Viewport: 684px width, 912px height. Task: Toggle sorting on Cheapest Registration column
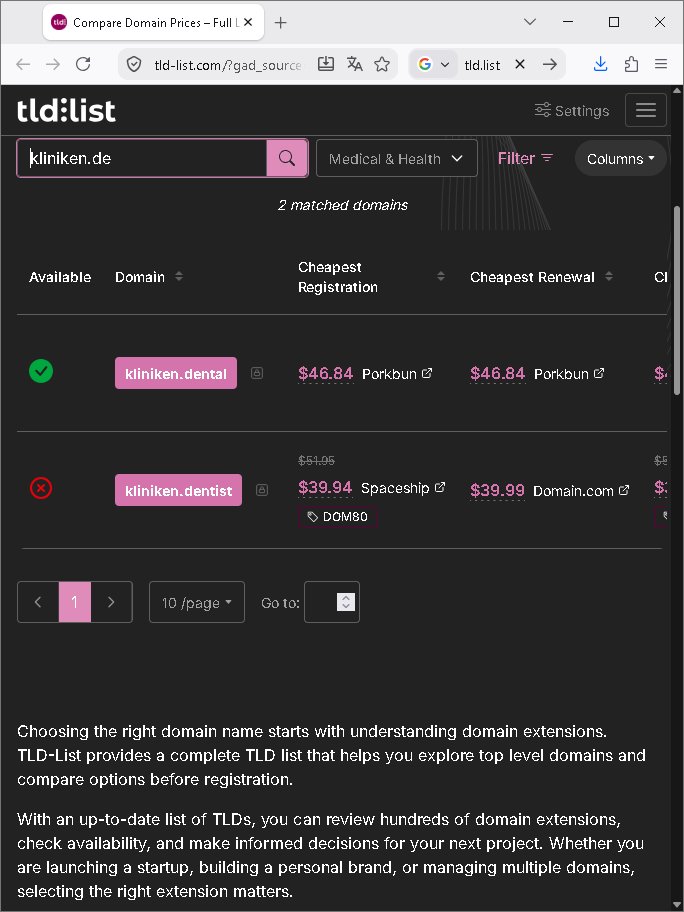(441, 276)
